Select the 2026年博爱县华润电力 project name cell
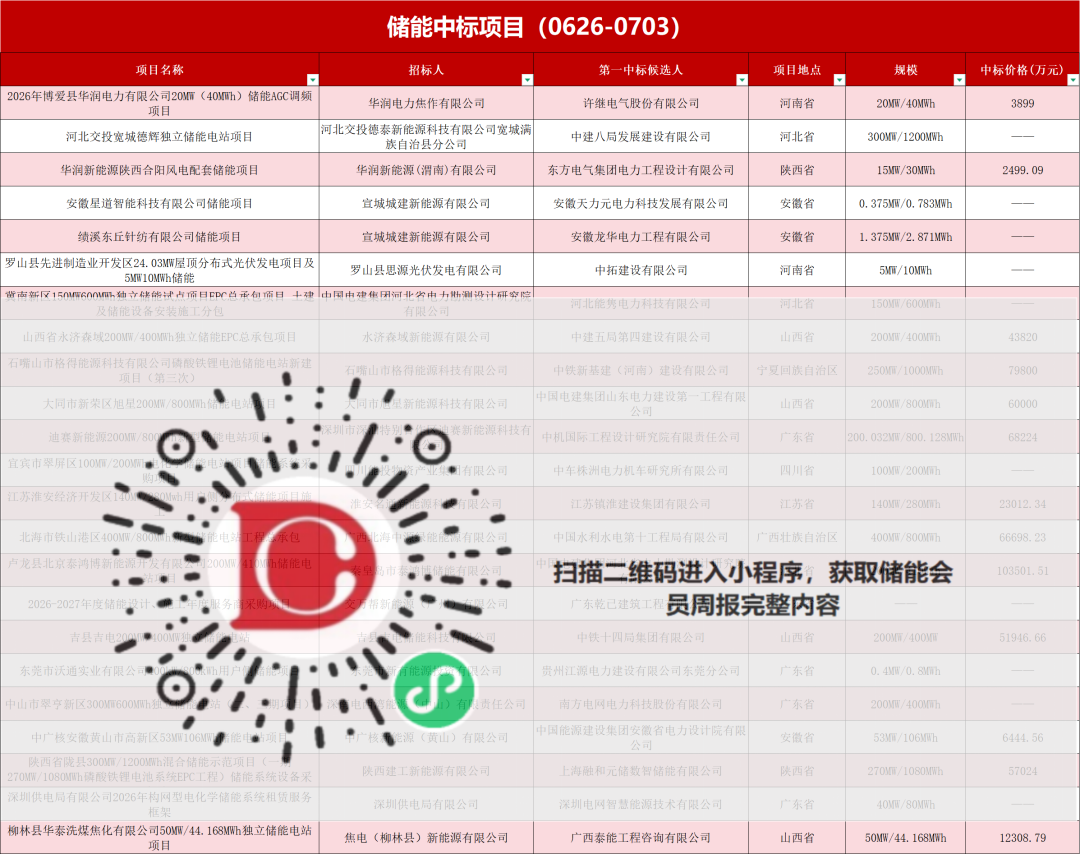 coord(160,103)
